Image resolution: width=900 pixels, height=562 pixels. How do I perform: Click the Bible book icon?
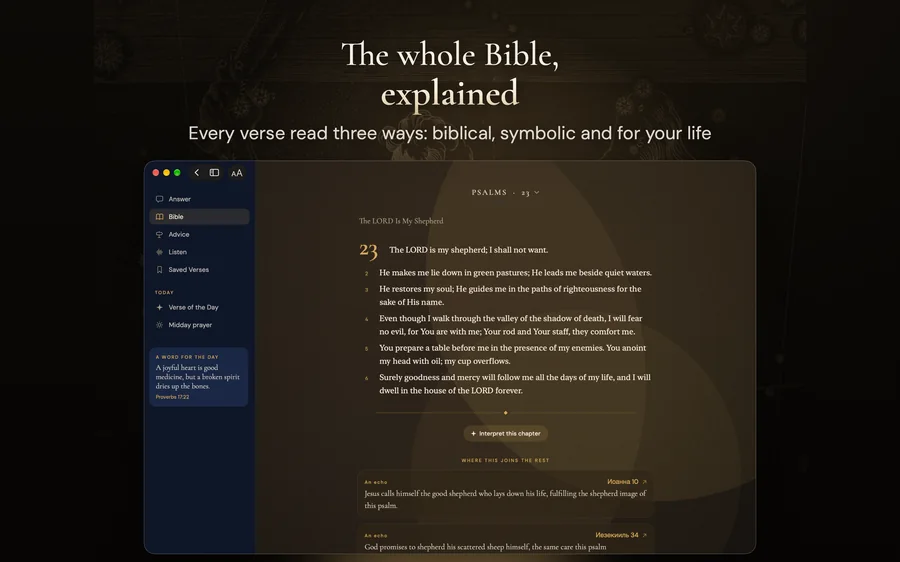click(x=160, y=217)
